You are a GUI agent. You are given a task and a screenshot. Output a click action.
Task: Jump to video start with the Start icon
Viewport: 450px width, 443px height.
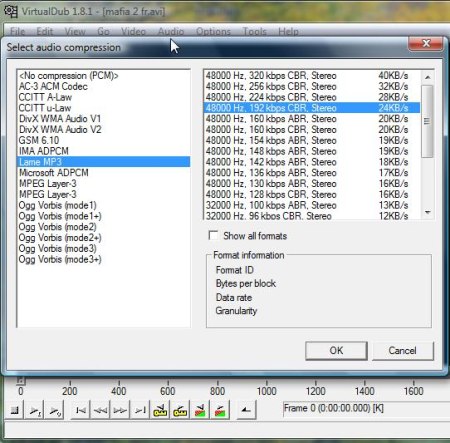pyautogui.click(x=80, y=410)
